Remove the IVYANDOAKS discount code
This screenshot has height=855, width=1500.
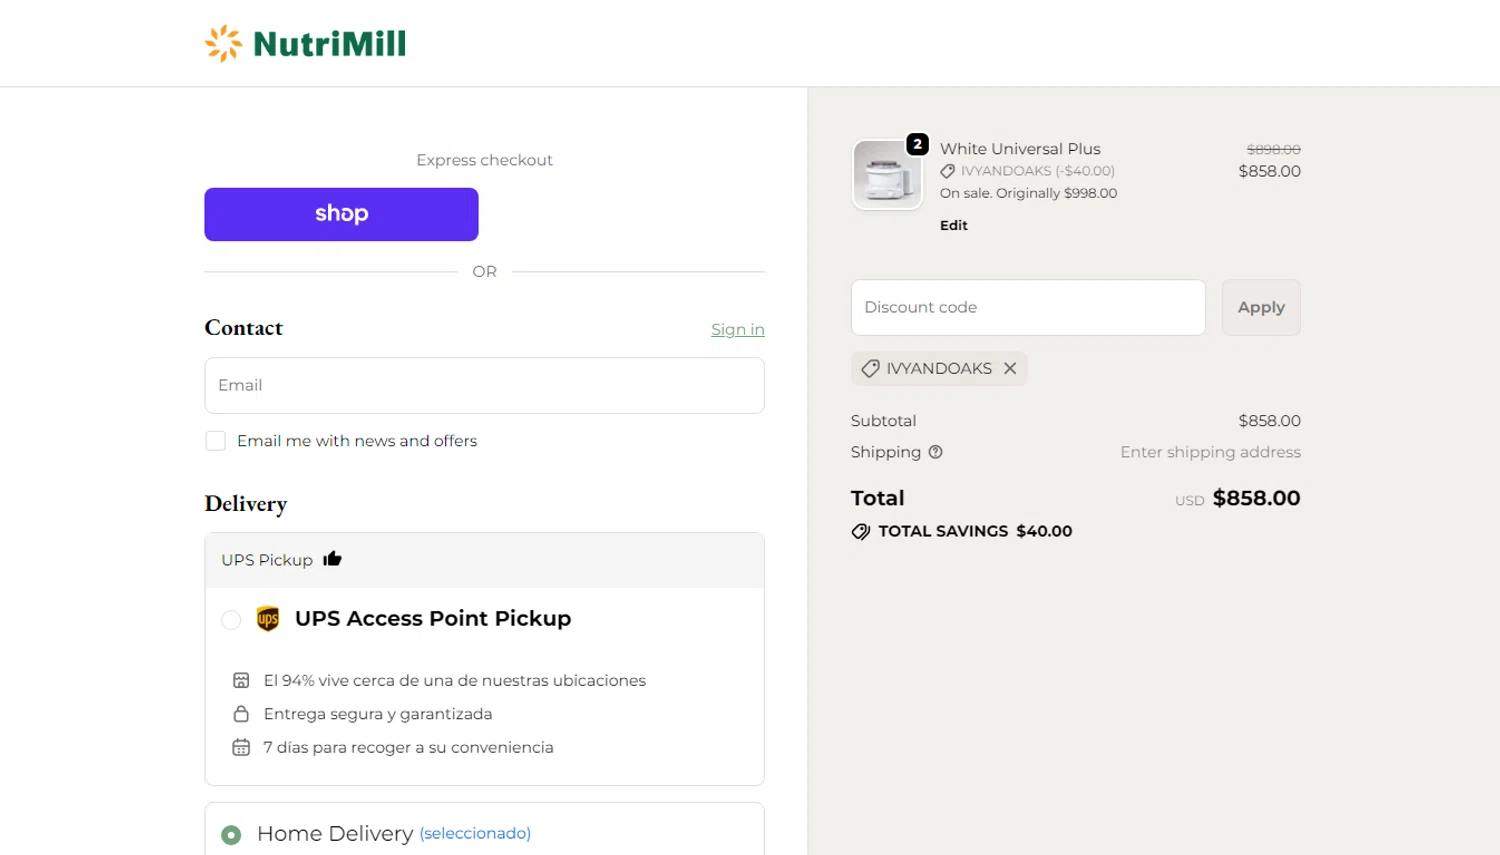click(1010, 369)
